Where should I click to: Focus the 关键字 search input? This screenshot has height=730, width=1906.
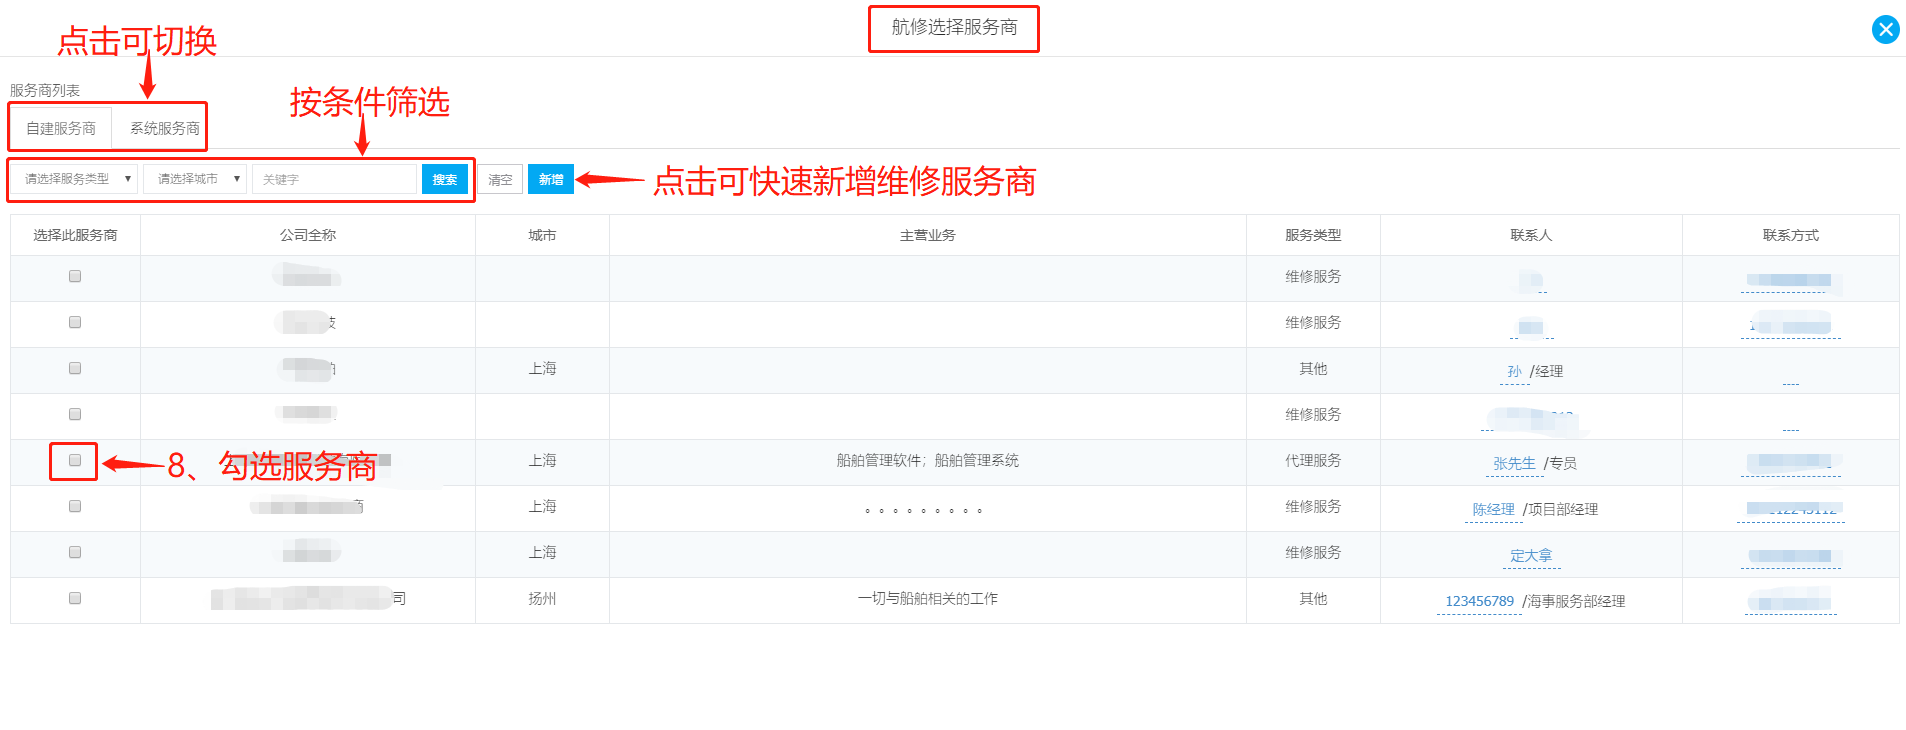click(334, 179)
